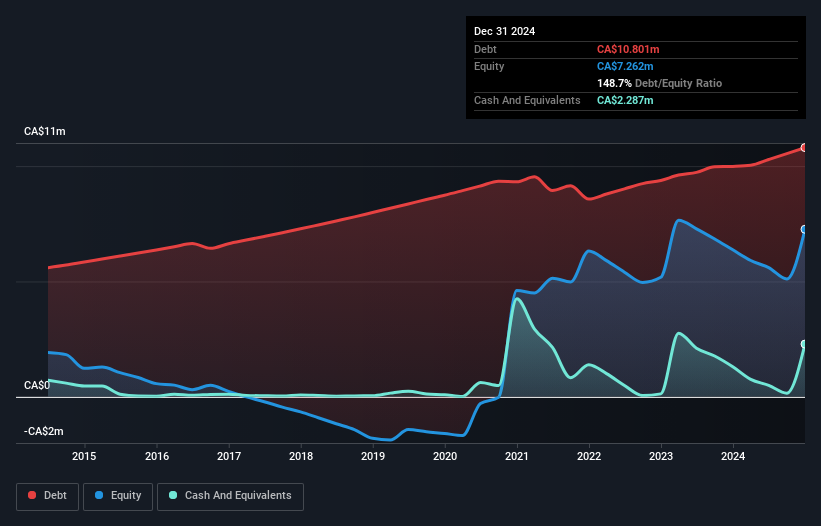Toggle the Equity series in the legend
Screen dimensions: 821x526
click(118, 496)
